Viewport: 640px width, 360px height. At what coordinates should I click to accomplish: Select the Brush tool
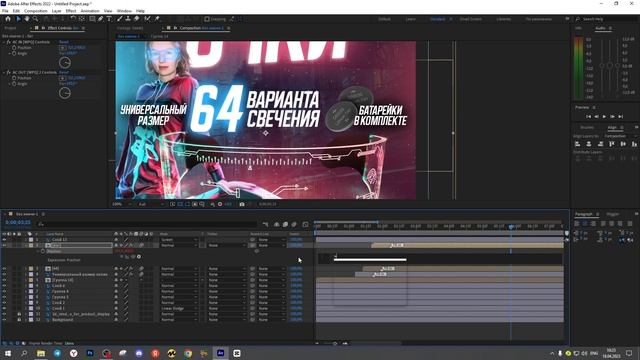click(x=120, y=19)
